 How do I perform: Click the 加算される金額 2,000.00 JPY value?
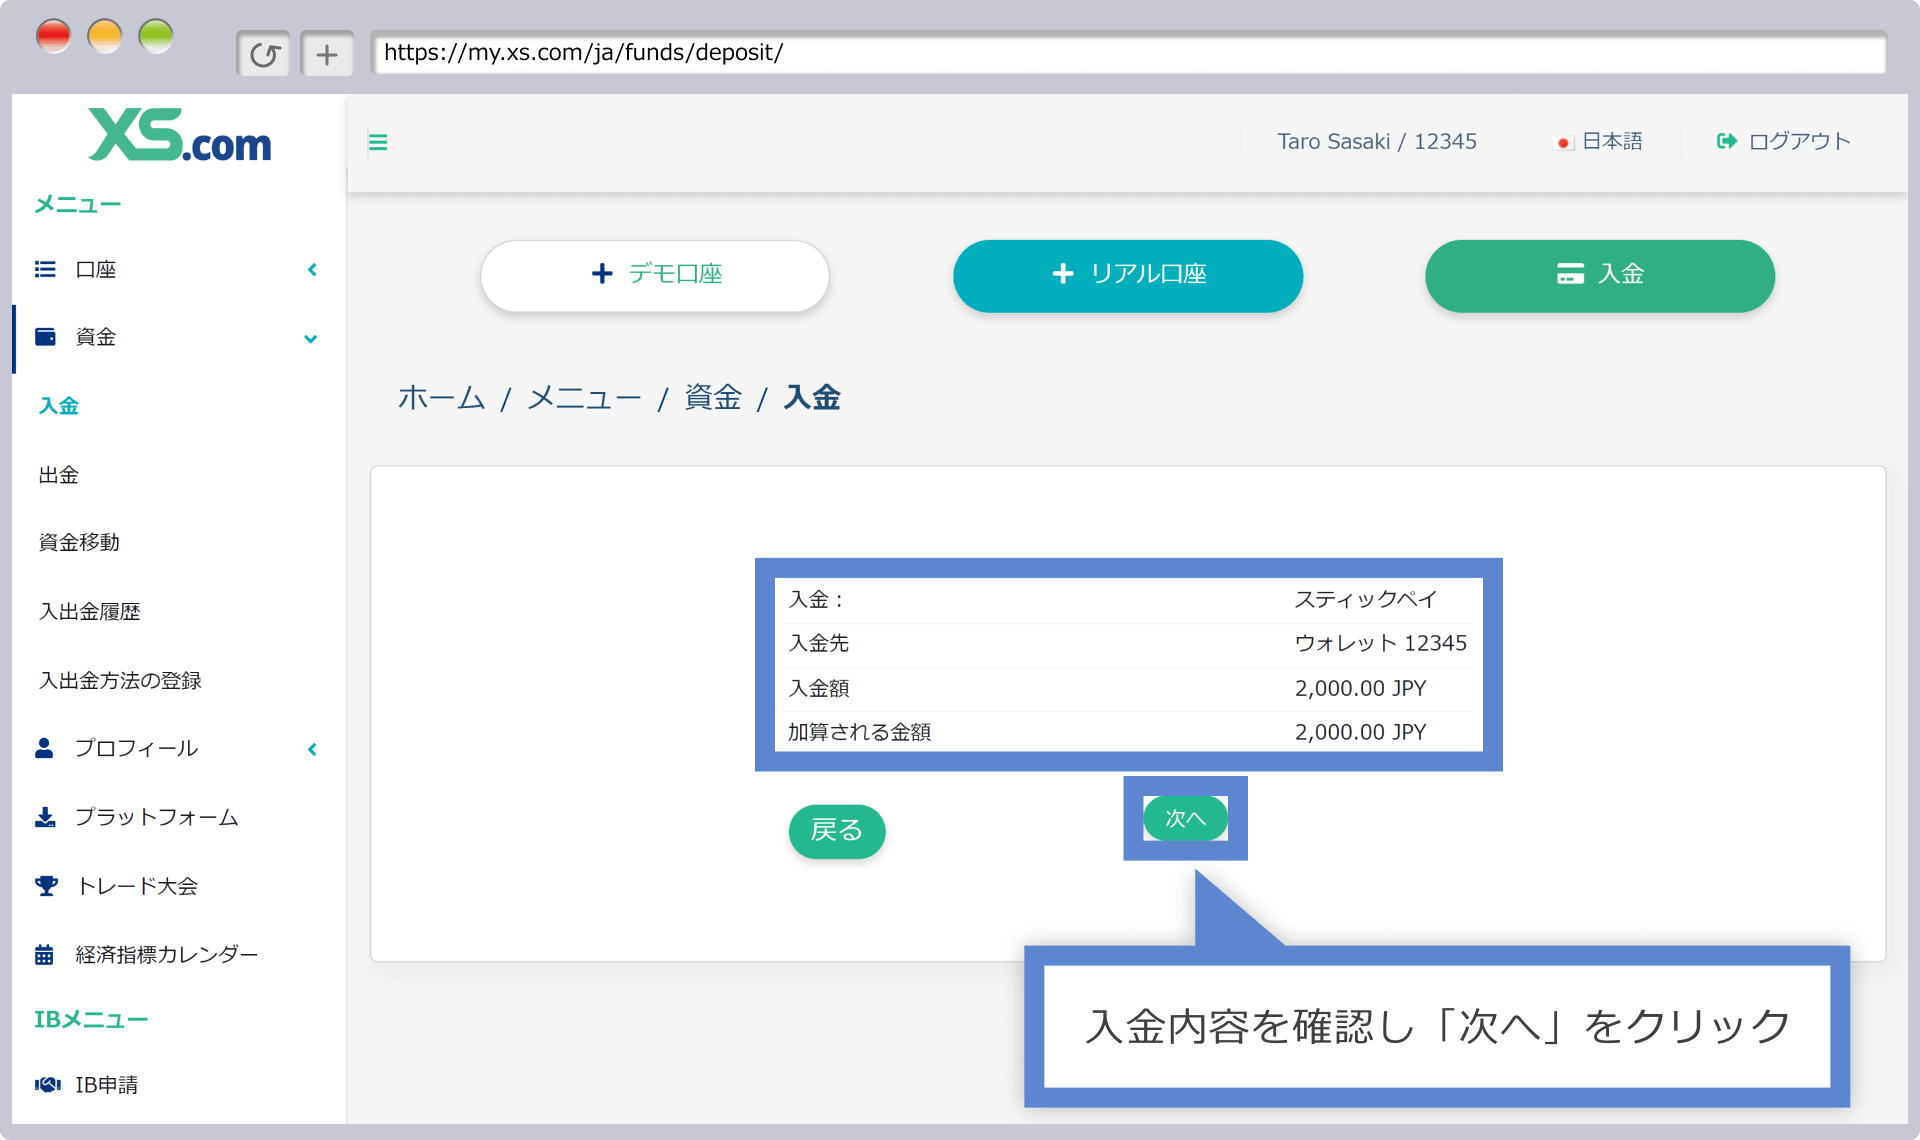pos(1360,732)
